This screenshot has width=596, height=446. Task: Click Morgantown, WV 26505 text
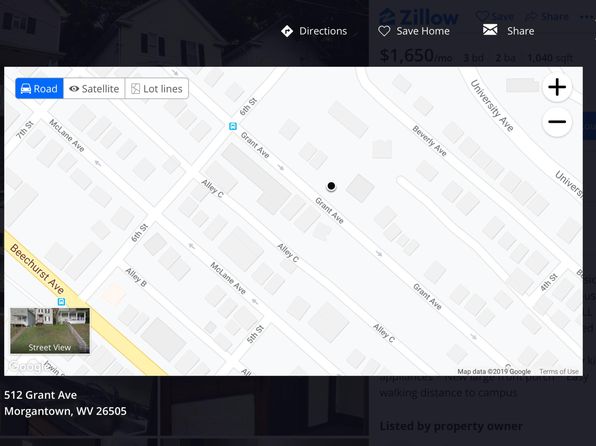[x=65, y=411]
